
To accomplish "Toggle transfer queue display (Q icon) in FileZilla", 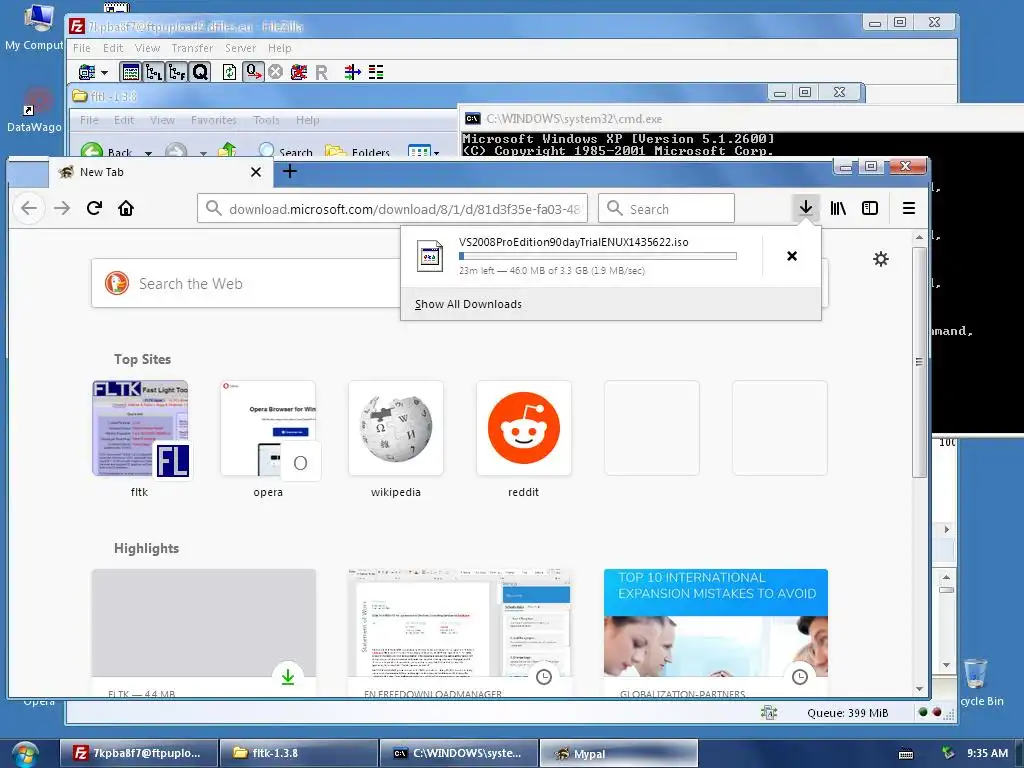I will [200, 72].
